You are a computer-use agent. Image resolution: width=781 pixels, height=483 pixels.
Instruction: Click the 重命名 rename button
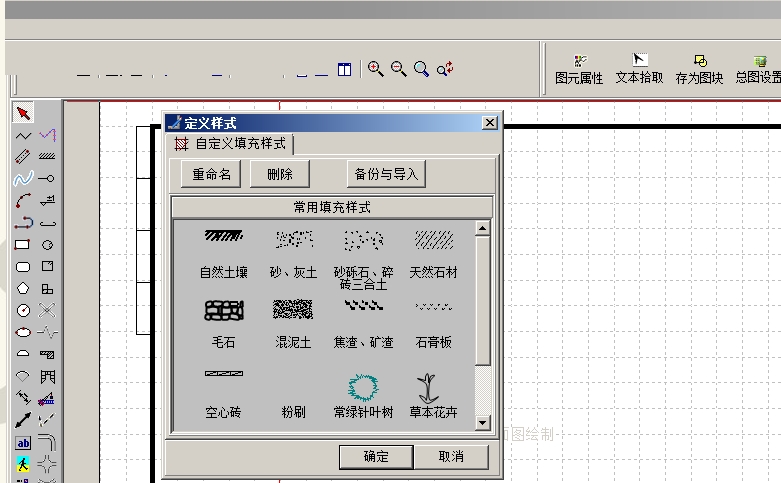(211, 174)
